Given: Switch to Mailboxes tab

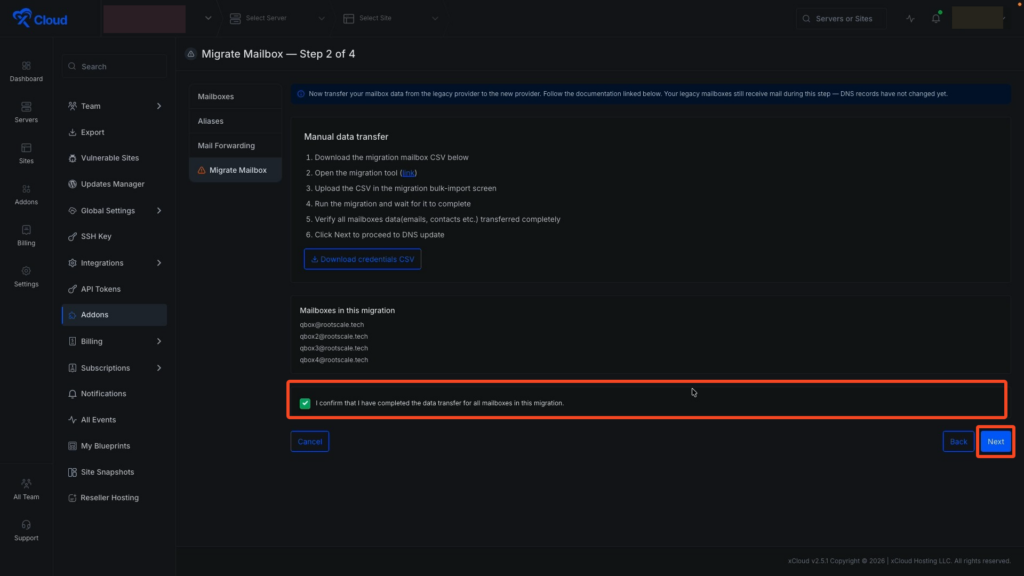Looking at the screenshot, I should click(x=235, y=96).
